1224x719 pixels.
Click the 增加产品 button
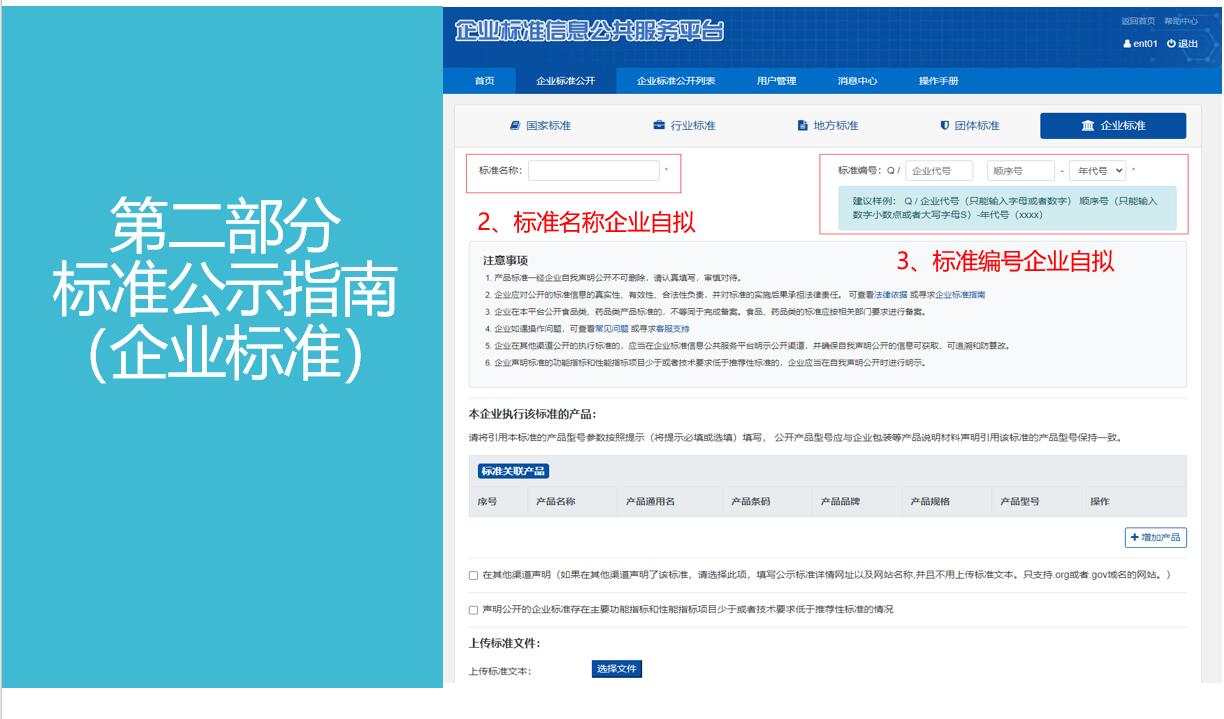(x=1155, y=538)
